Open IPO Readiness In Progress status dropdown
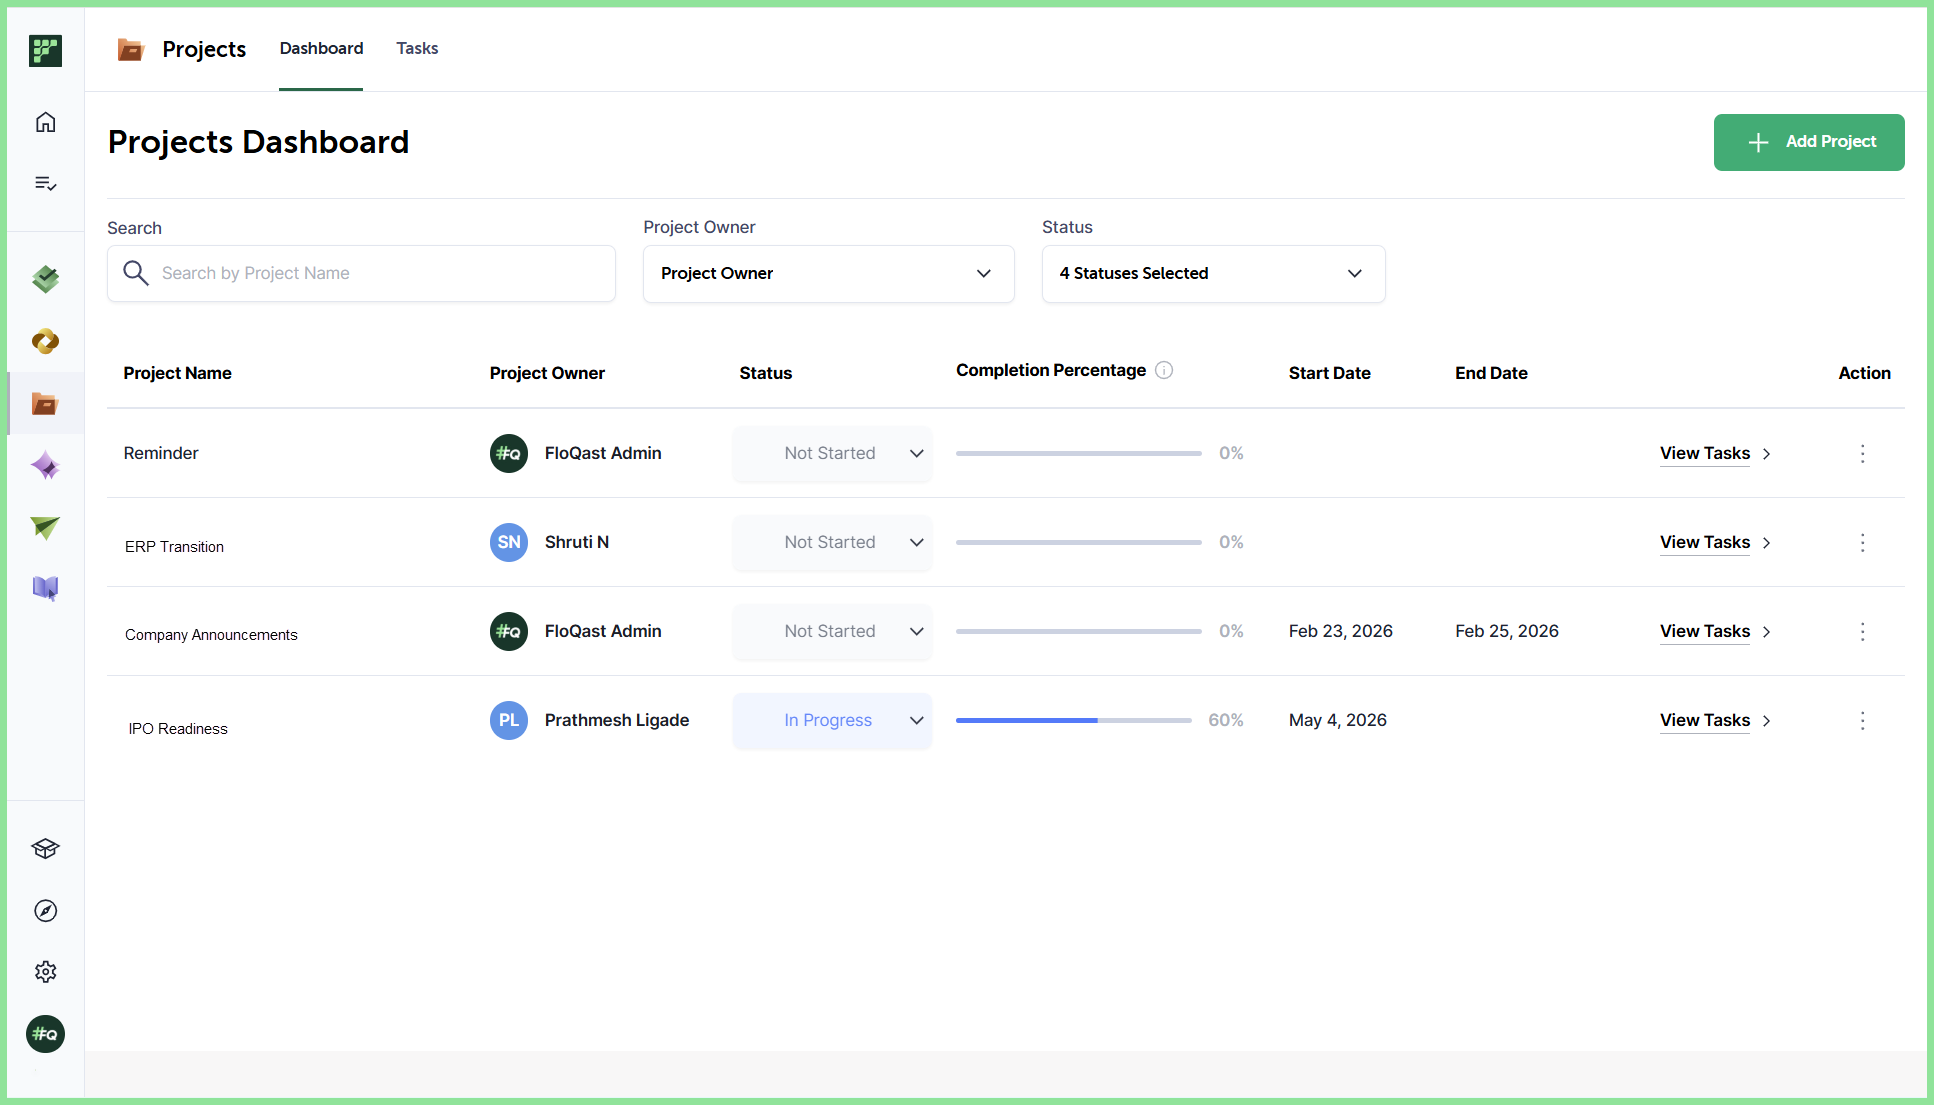This screenshot has width=1934, height=1105. (832, 720)
